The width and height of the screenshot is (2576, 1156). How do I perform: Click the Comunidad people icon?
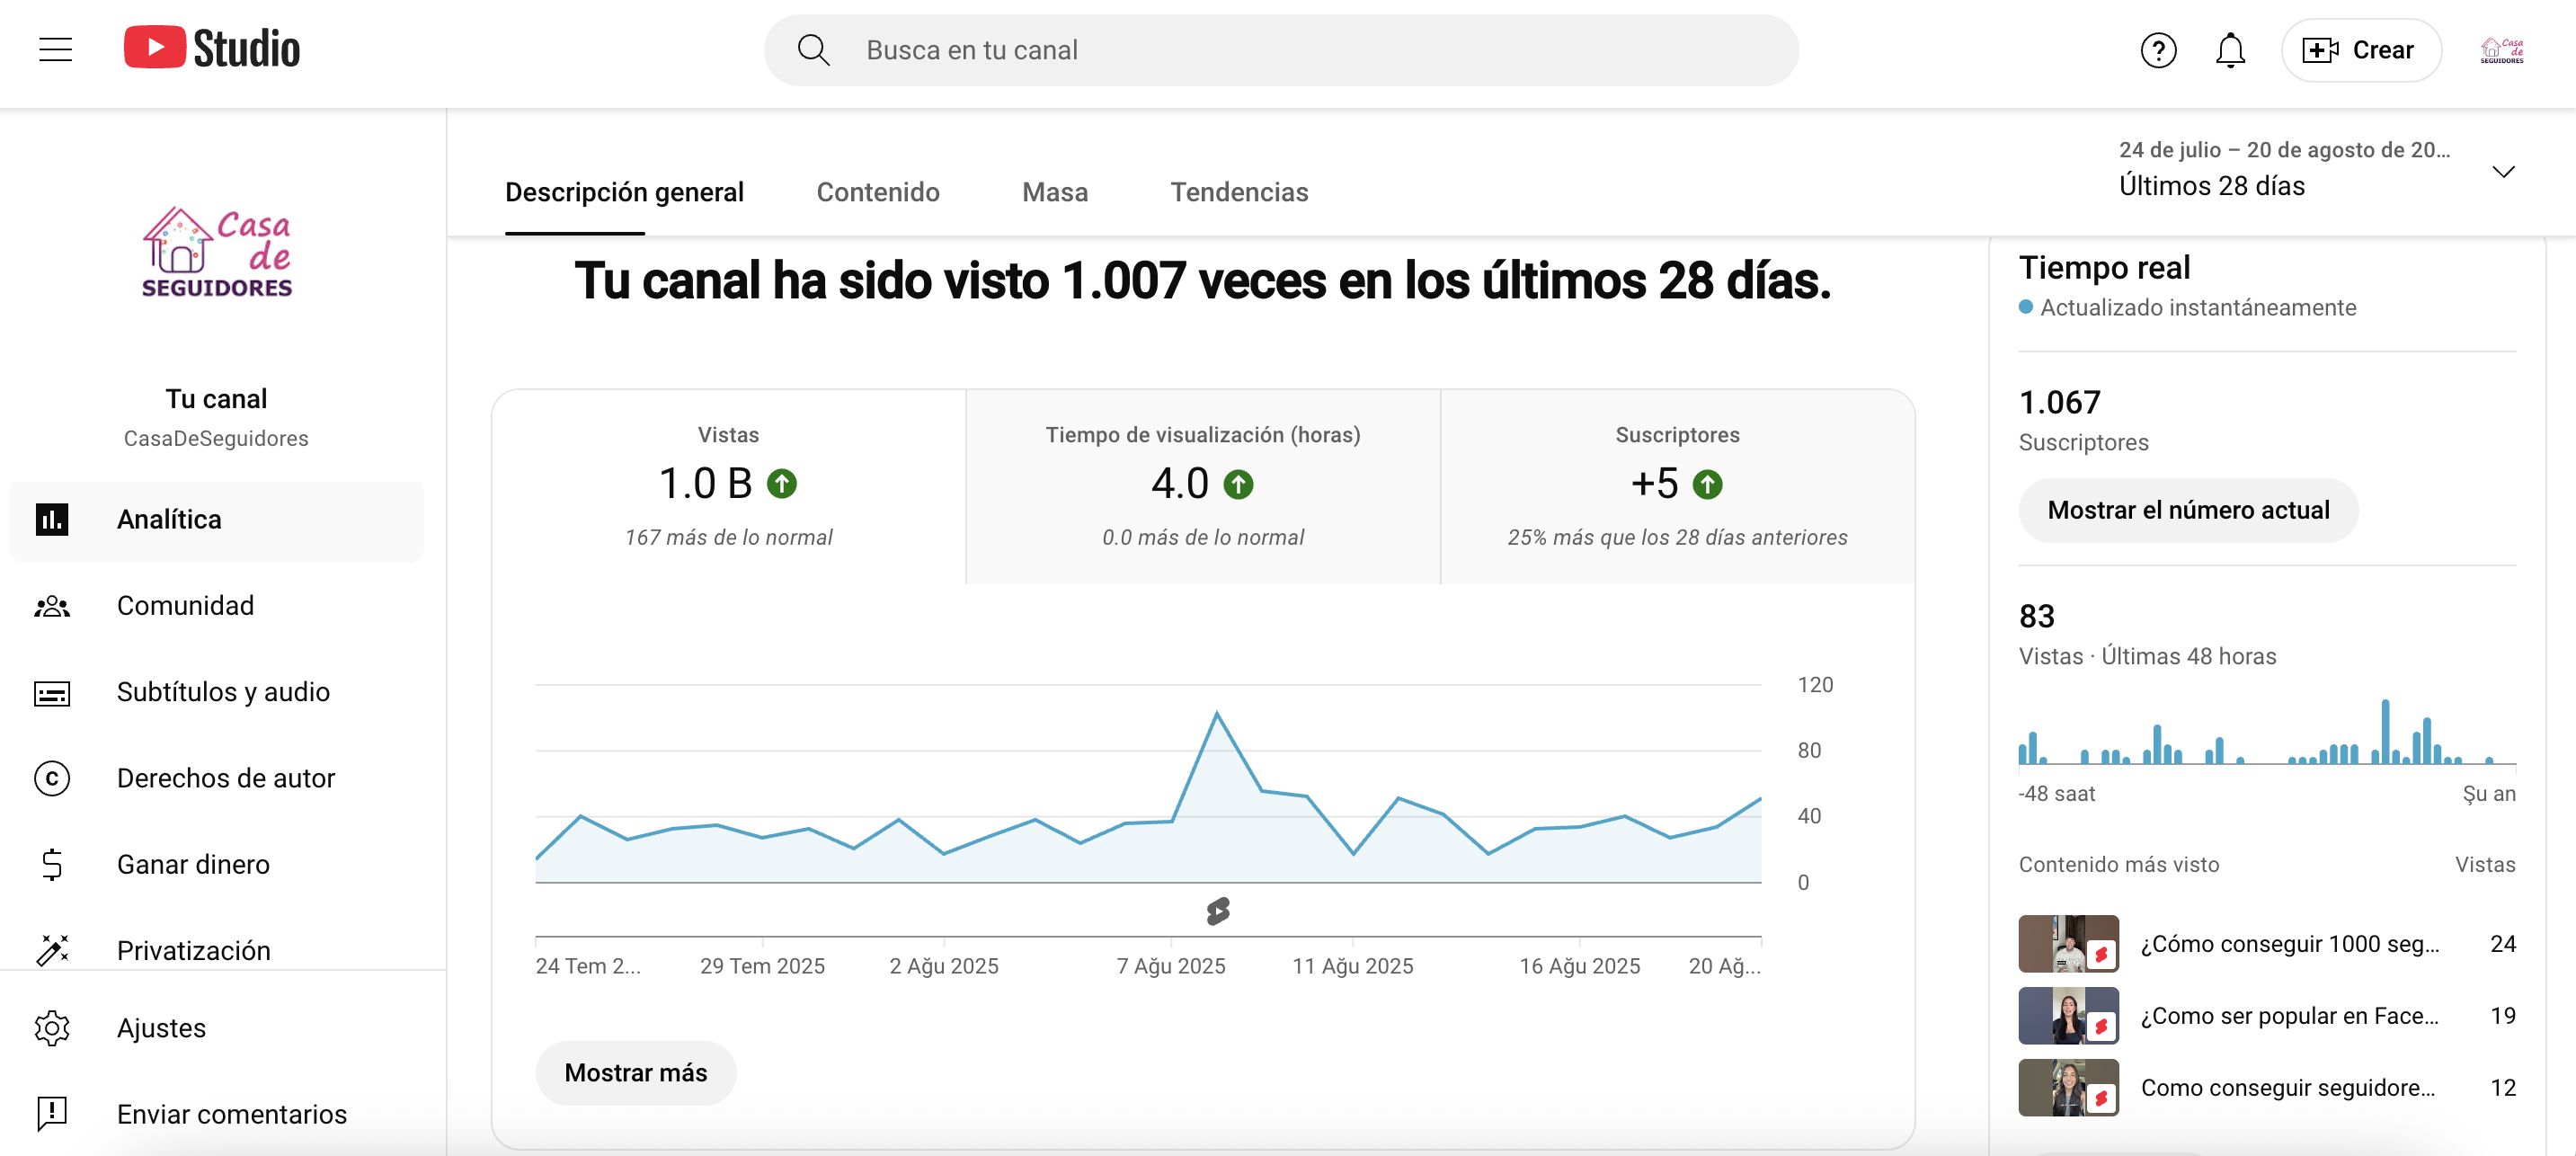pyautogui.click(x=52, y=606)
